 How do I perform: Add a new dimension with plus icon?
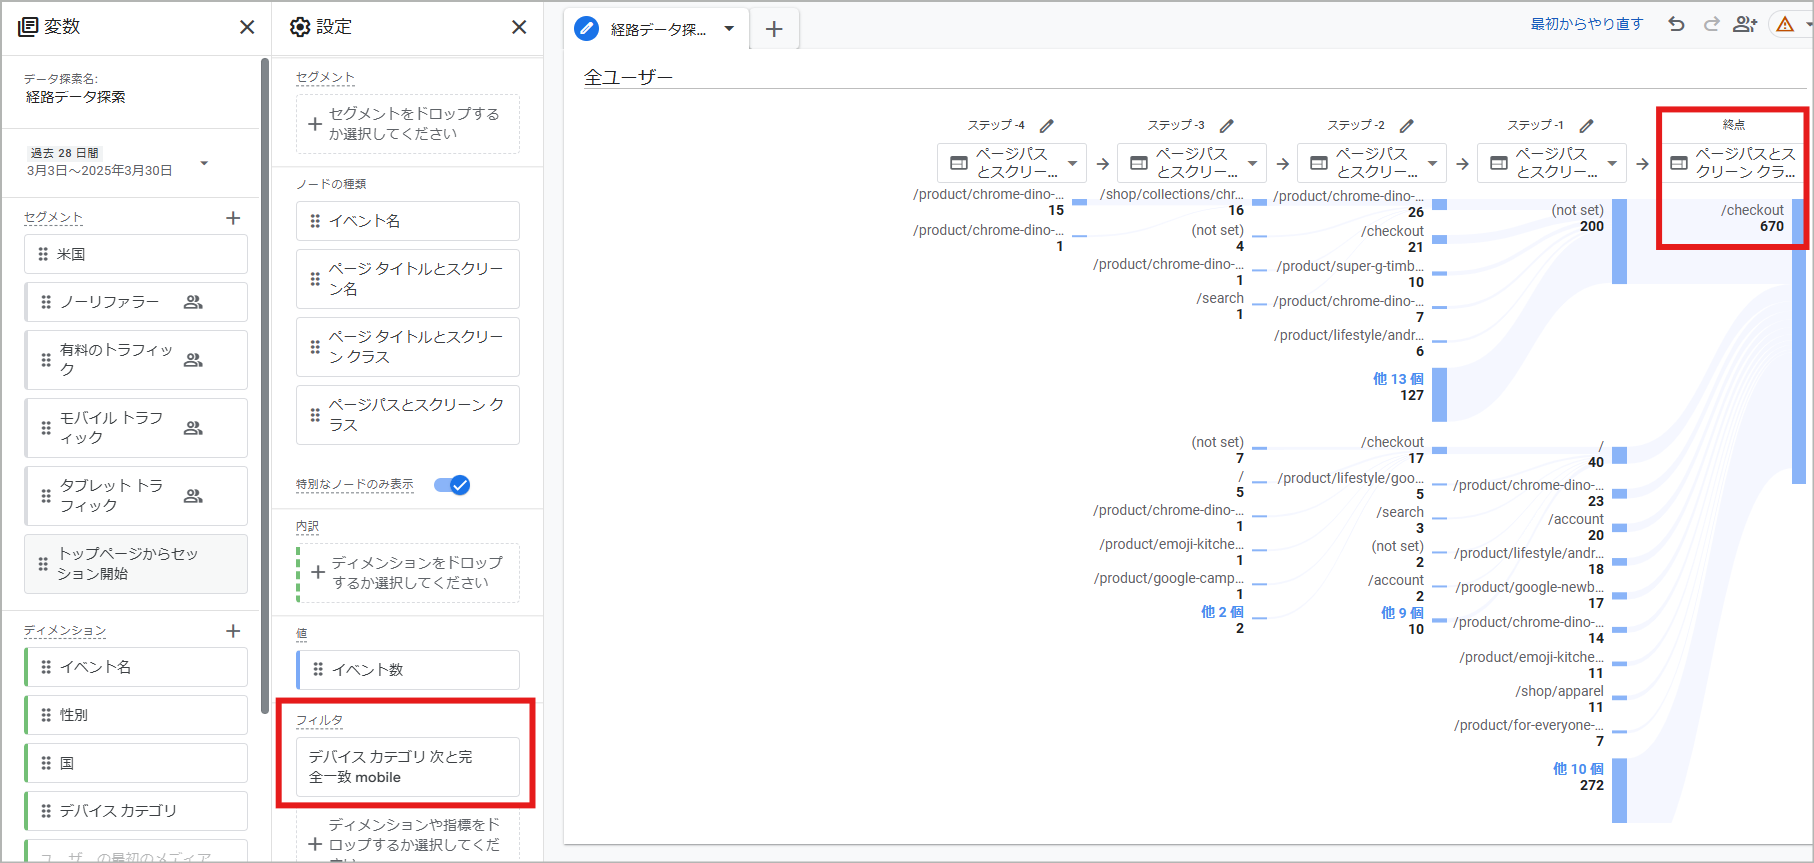(x=233, y=631)
